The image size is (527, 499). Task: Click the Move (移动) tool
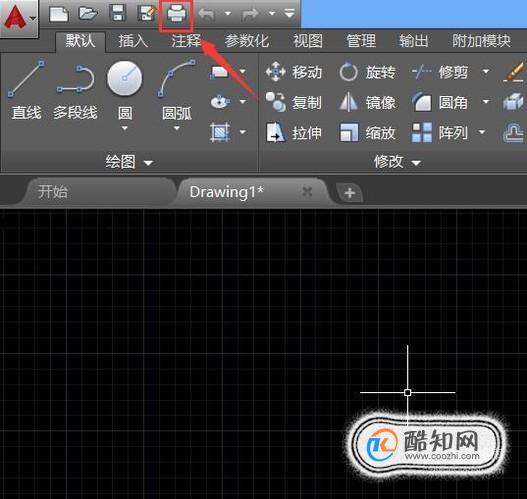click(294, 72)
